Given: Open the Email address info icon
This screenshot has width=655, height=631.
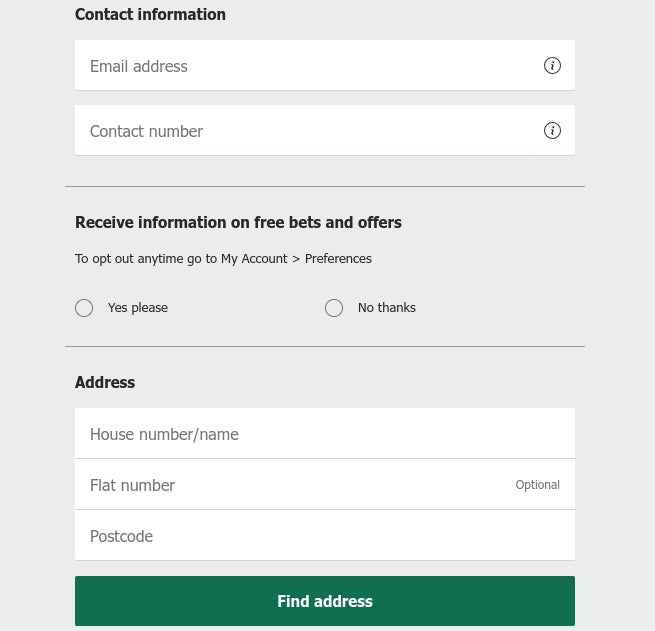Looking at the screenshot, I should (552, 66).
